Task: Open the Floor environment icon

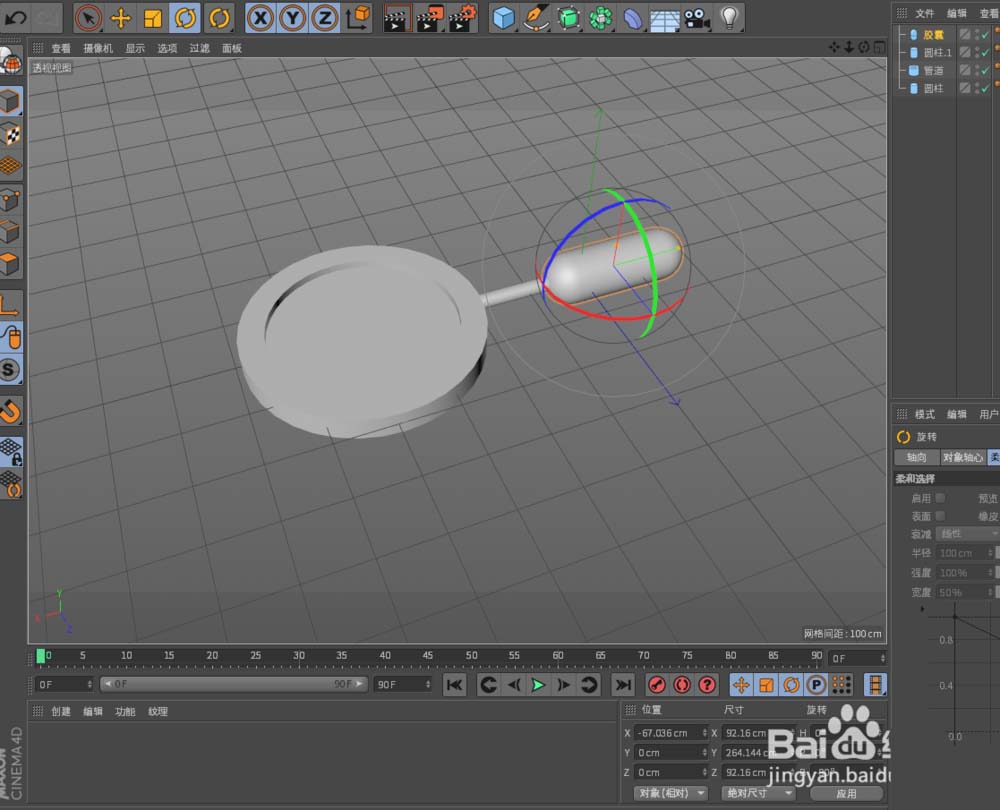Action: tap(665, 18)
